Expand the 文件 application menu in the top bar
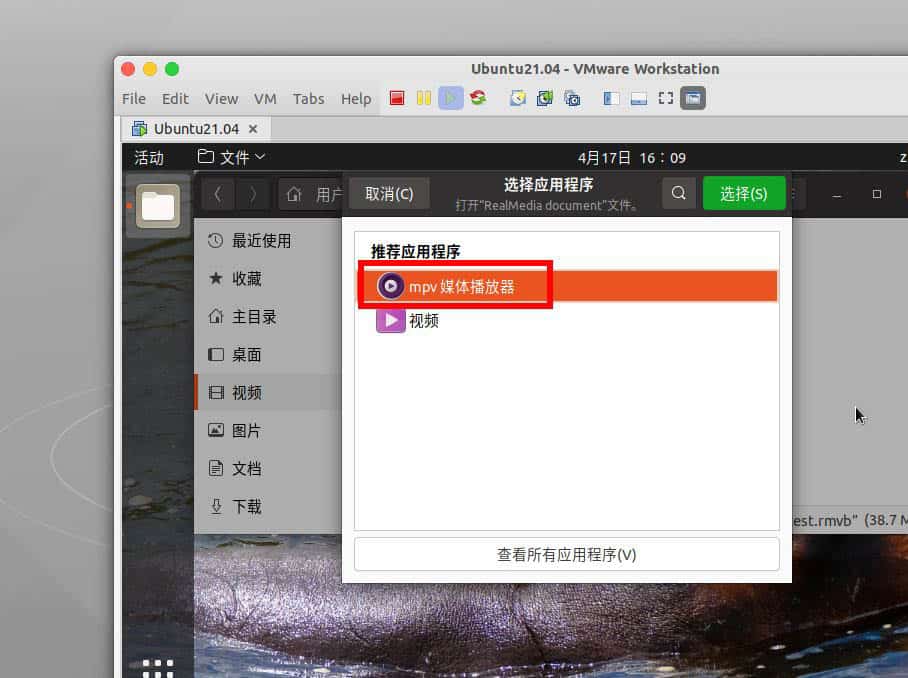 (x=231, y=157)
